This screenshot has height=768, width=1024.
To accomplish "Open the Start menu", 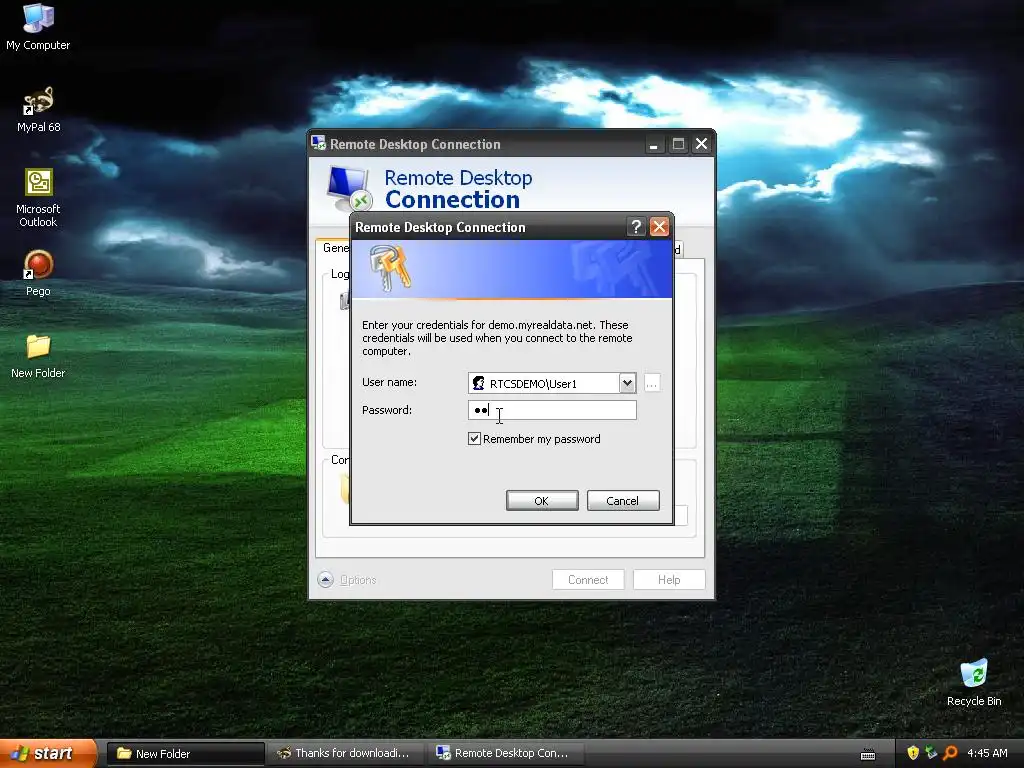I will (x=48, y=754).
